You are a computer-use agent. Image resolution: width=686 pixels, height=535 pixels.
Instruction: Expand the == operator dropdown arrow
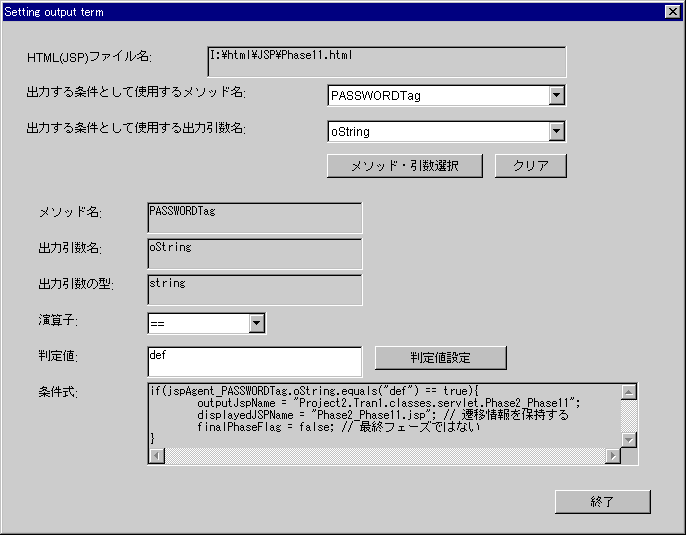coord(256,323)
